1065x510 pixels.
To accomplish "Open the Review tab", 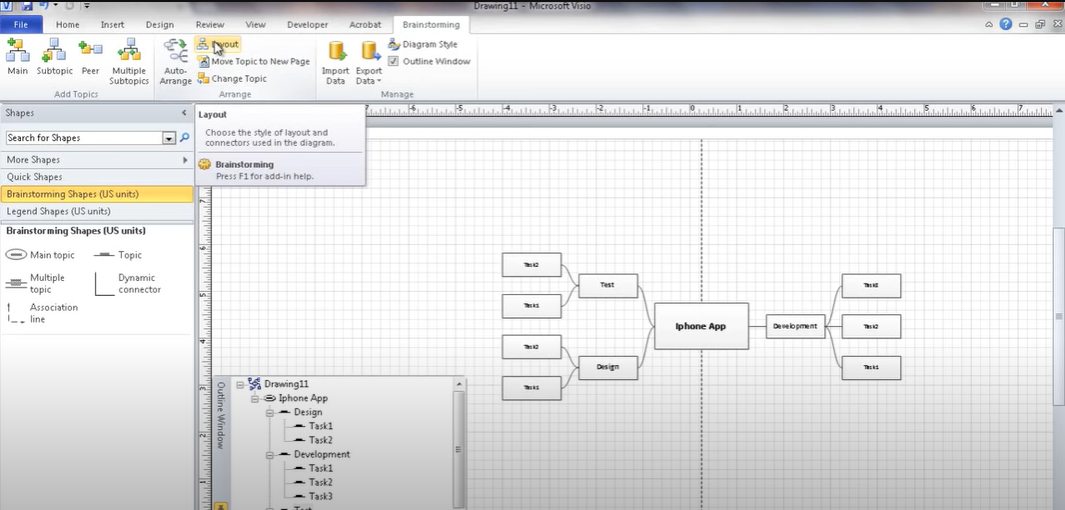I will 210,24.
